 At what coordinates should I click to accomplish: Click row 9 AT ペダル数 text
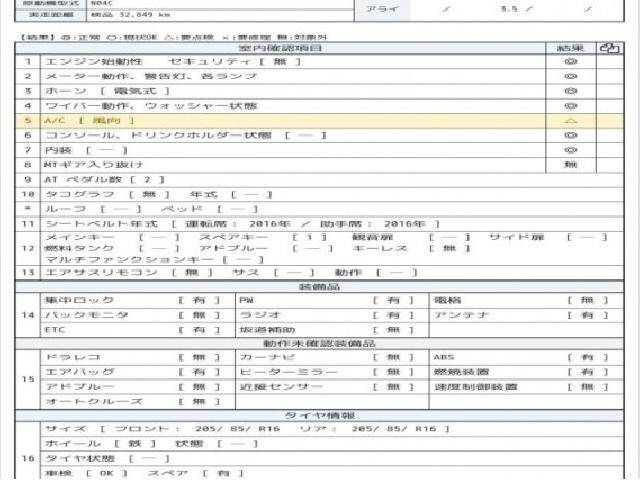[x=83, y=180]
